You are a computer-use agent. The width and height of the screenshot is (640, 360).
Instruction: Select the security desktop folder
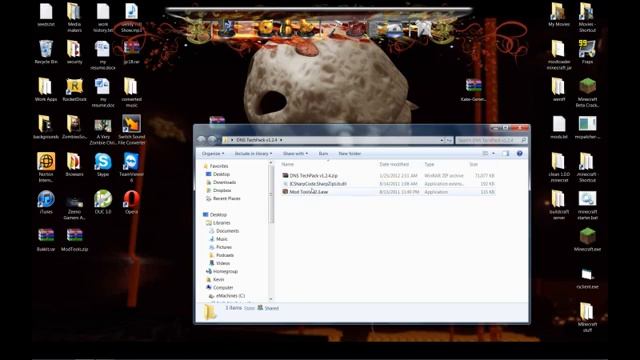[74, 52]
